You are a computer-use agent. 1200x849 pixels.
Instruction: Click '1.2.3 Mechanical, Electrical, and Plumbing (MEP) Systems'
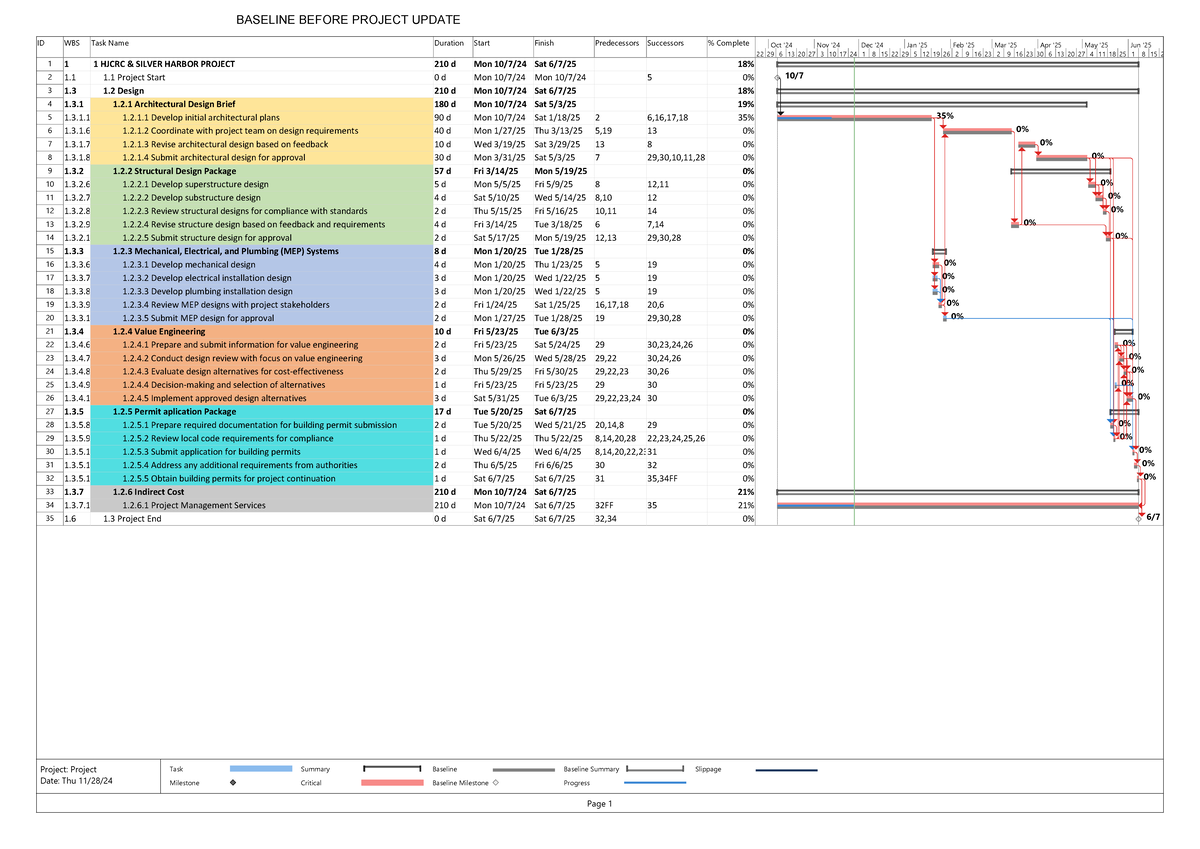point(226,251)
